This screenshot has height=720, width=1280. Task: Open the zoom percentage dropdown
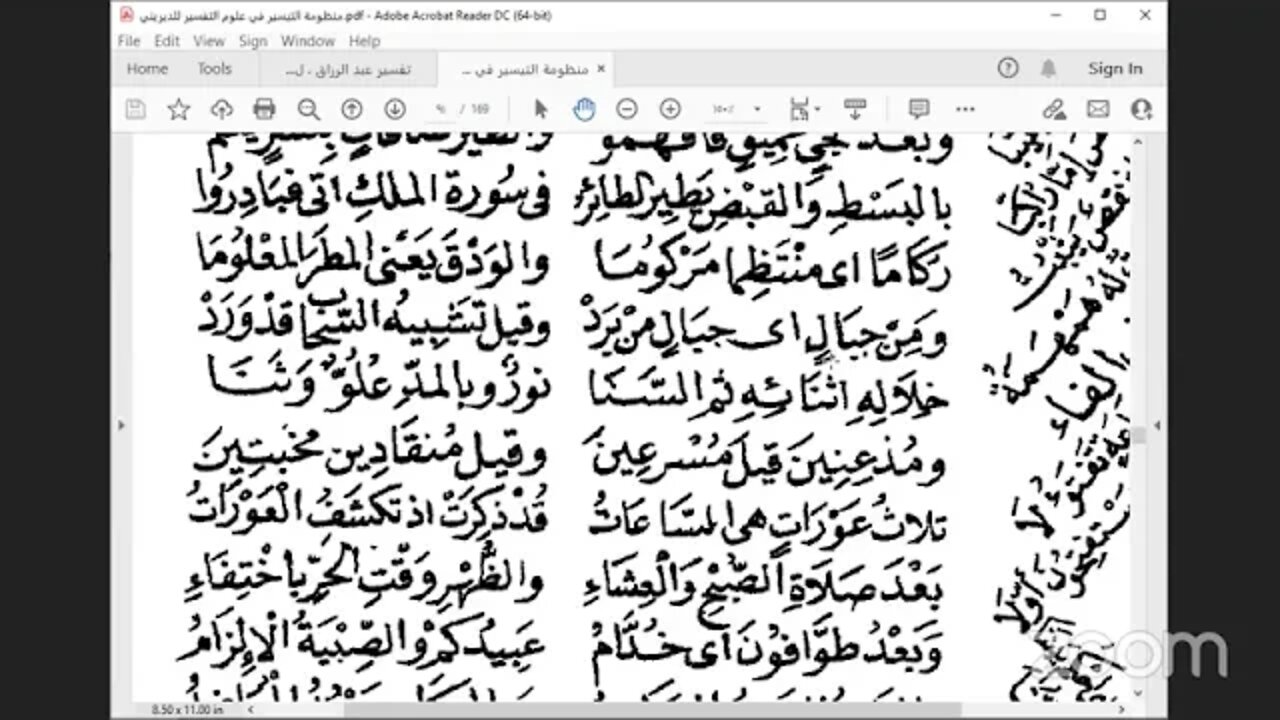(757, 110)
